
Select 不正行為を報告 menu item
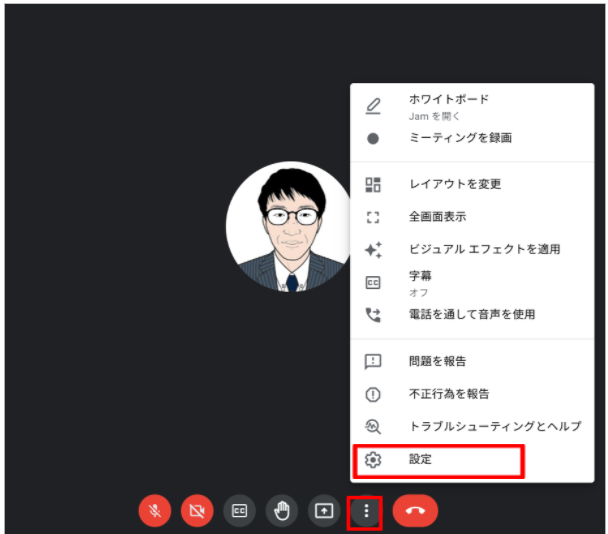tap(472, 394)
